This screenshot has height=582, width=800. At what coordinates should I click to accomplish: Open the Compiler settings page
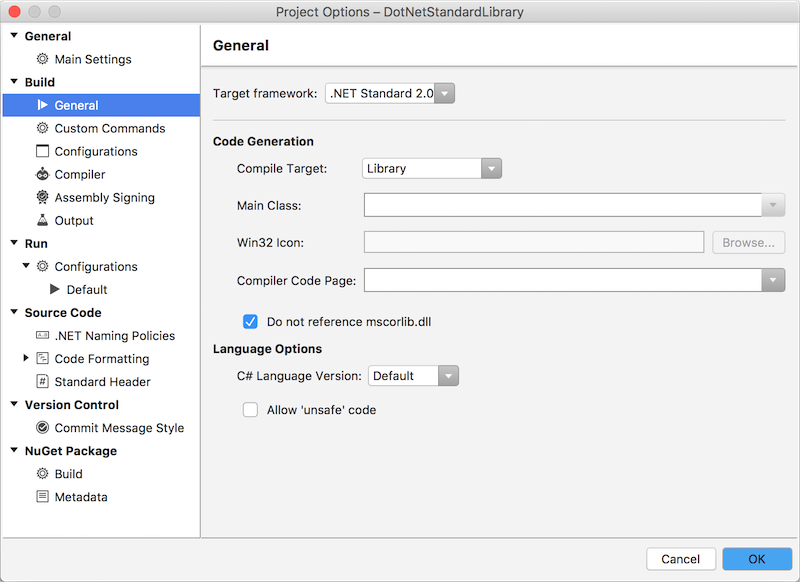(80, 174)
